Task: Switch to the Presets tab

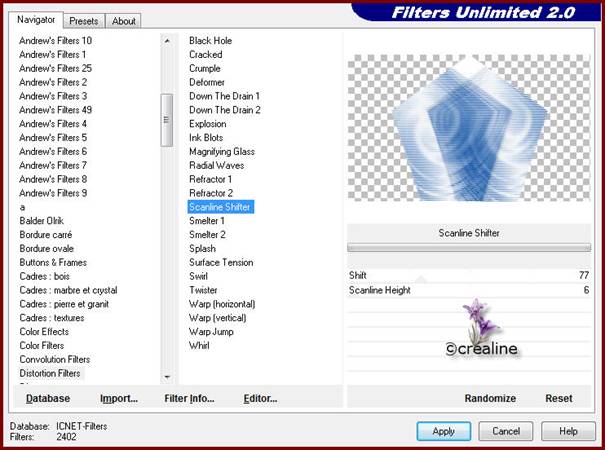Action: [84, 21]
